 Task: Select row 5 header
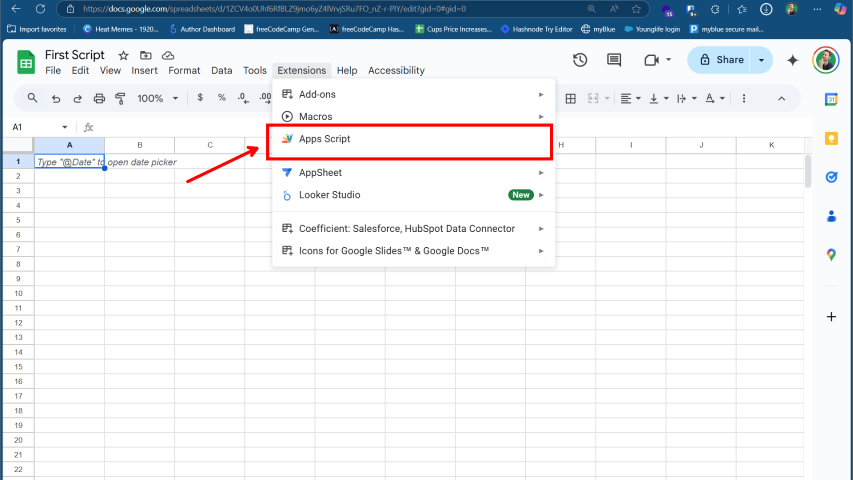point(18,220)
